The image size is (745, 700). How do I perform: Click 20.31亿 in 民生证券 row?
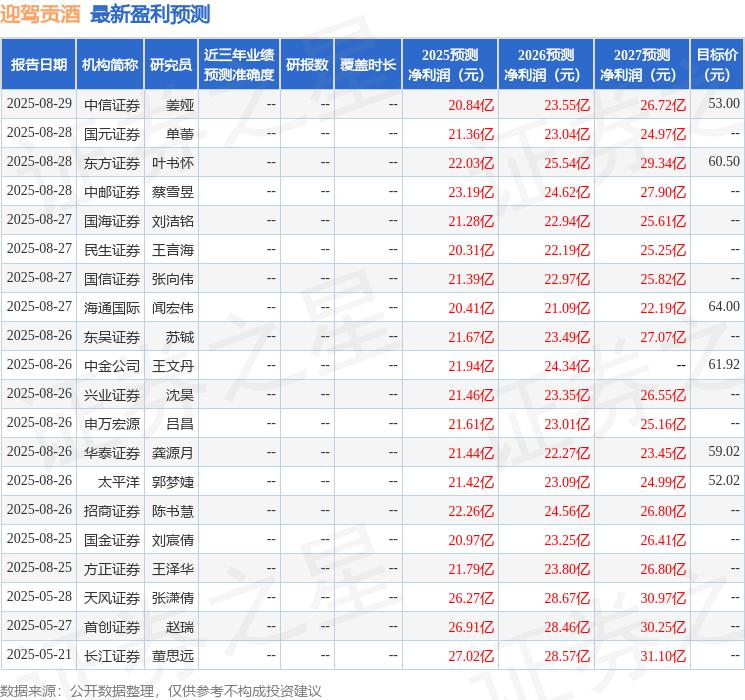coord(471,250)
